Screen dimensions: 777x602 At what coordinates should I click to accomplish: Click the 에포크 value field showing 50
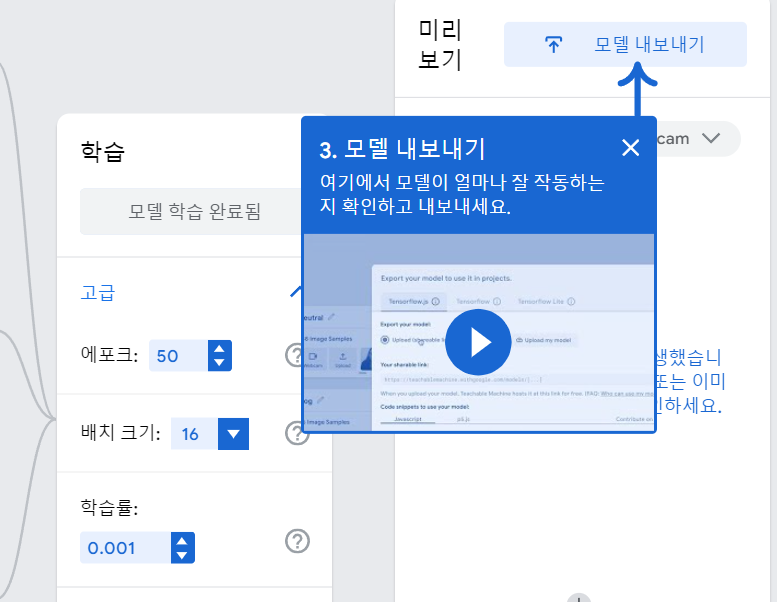tap(178, 356)
